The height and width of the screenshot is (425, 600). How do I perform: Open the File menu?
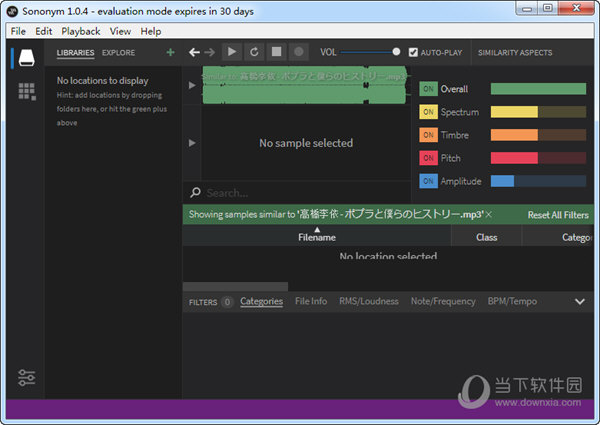tap(18, 31)
